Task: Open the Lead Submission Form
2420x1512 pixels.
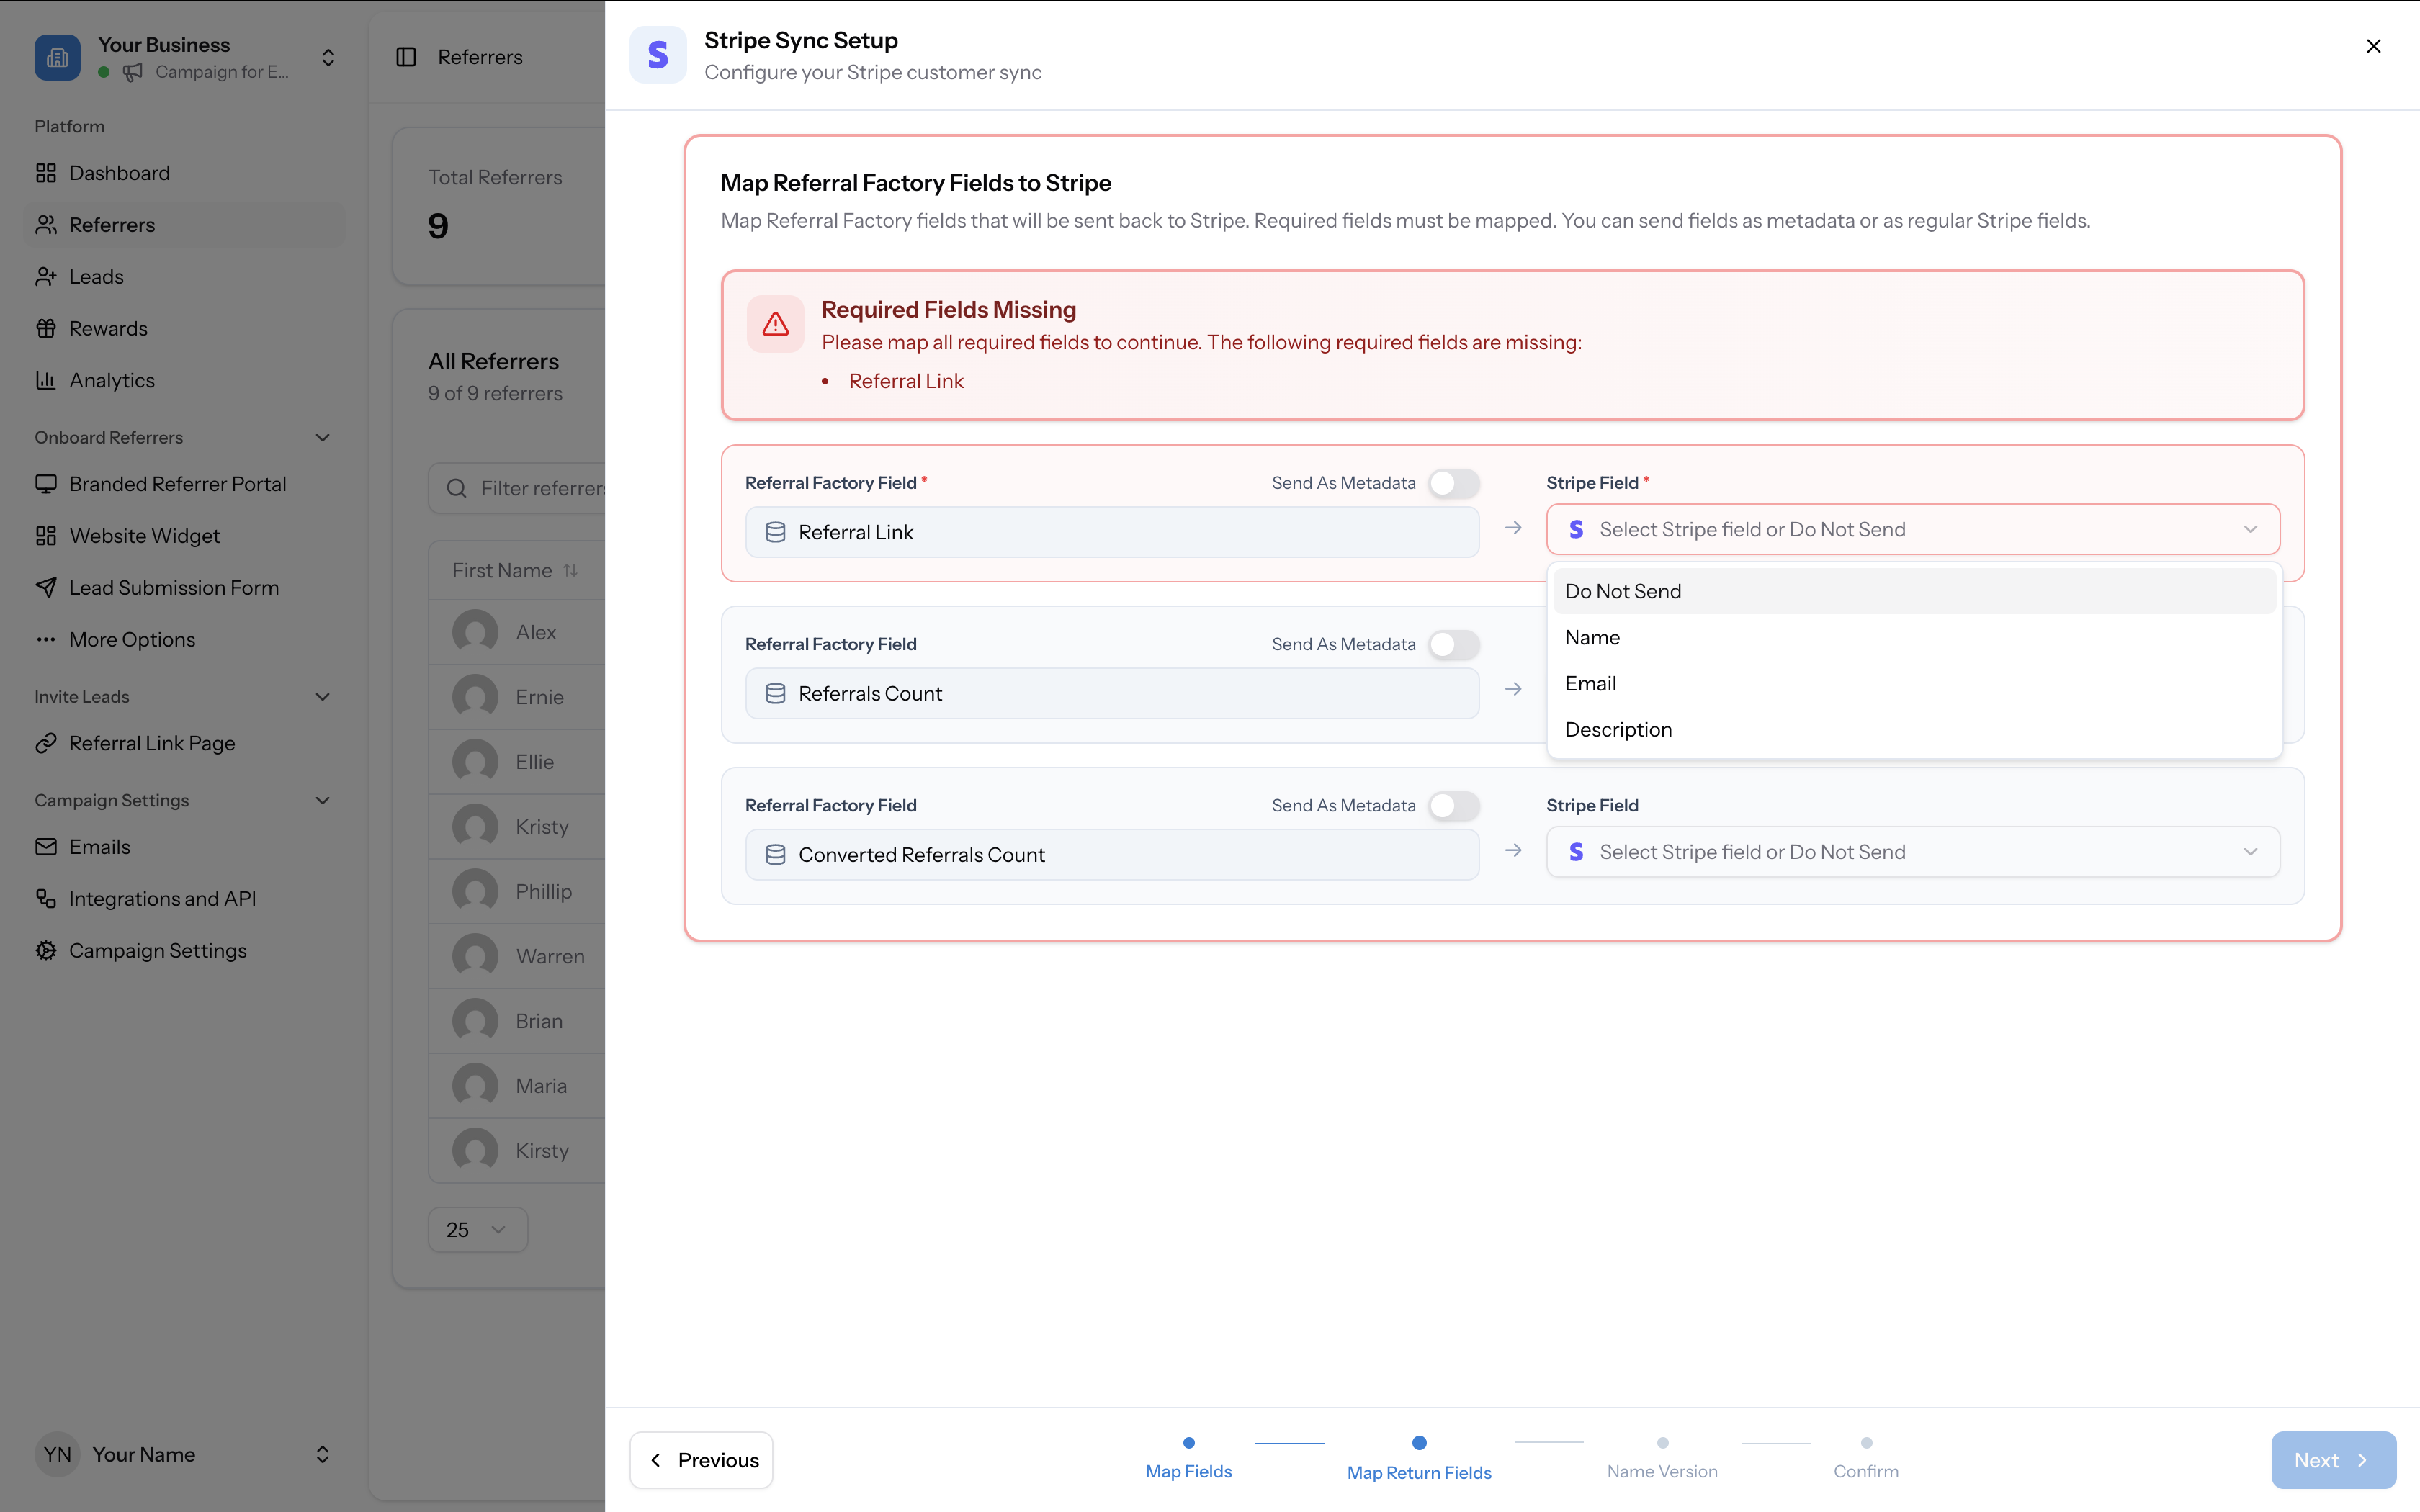Action: (174, 587)
